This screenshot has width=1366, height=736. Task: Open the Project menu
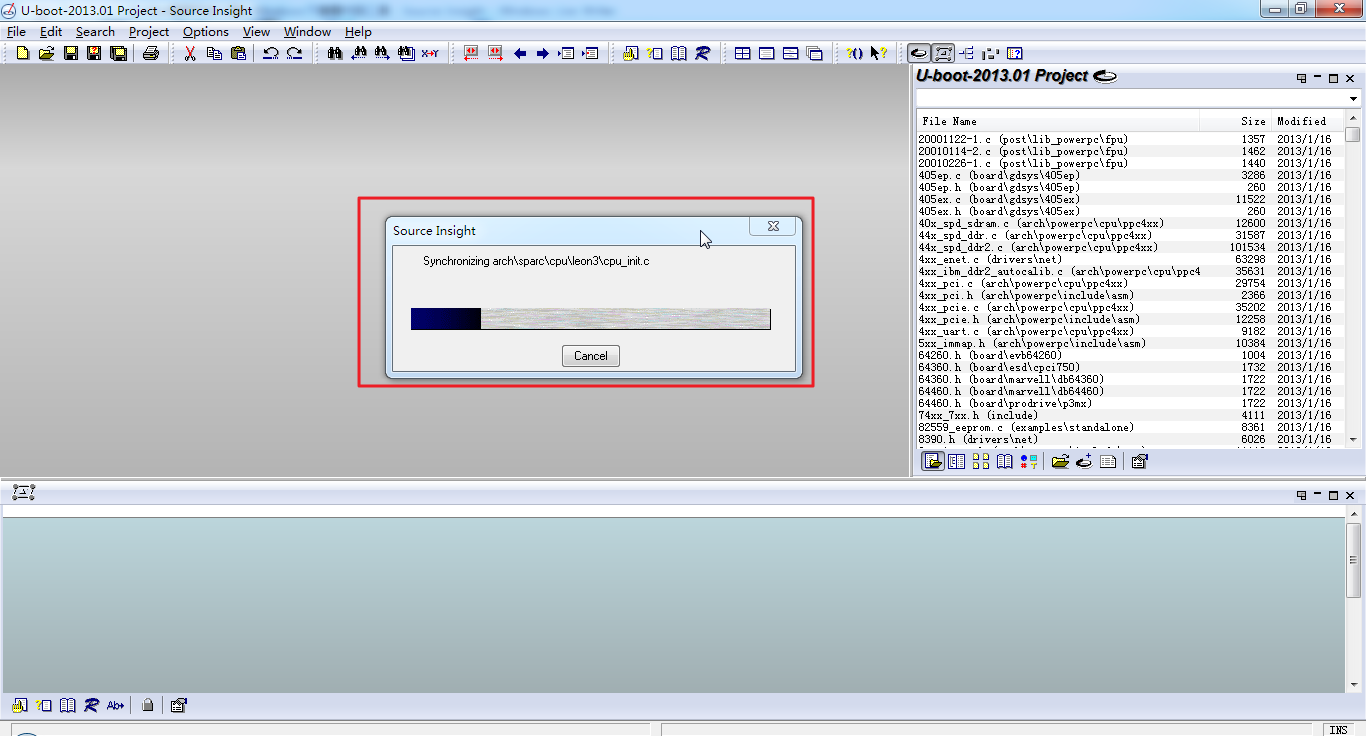click(x=149, y=31)
